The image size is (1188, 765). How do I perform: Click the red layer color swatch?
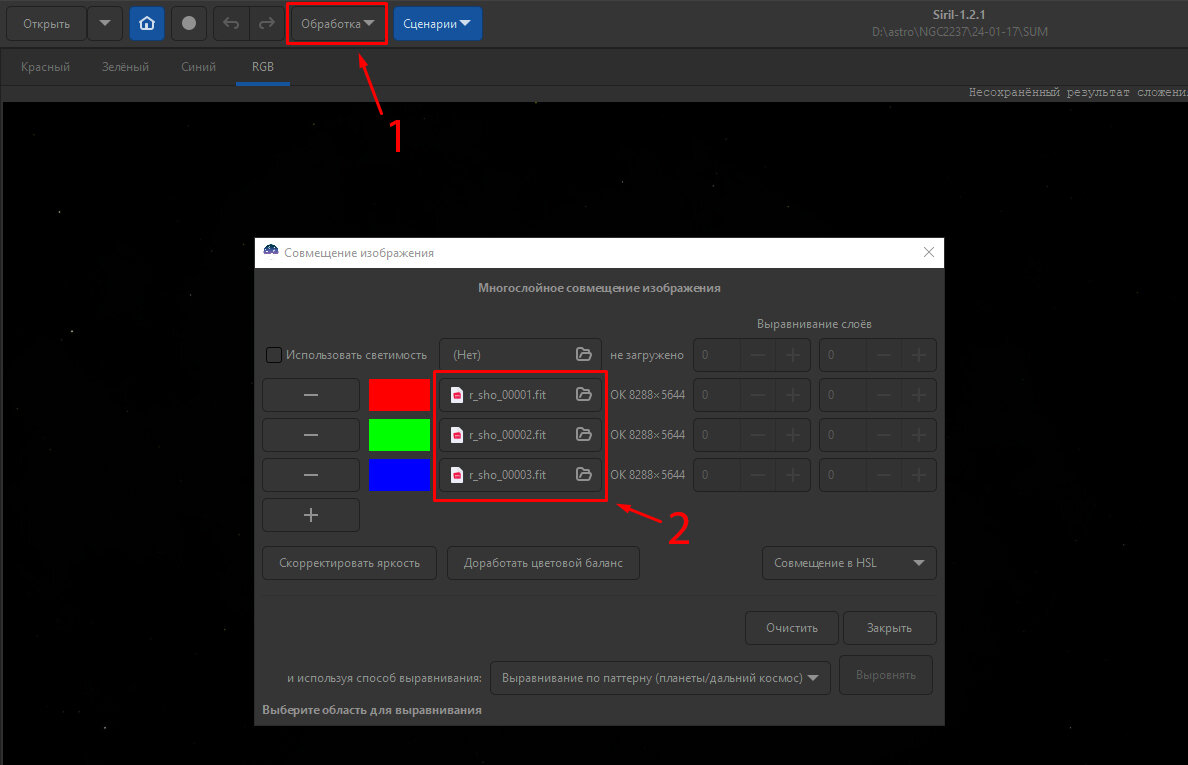[399, 395]
